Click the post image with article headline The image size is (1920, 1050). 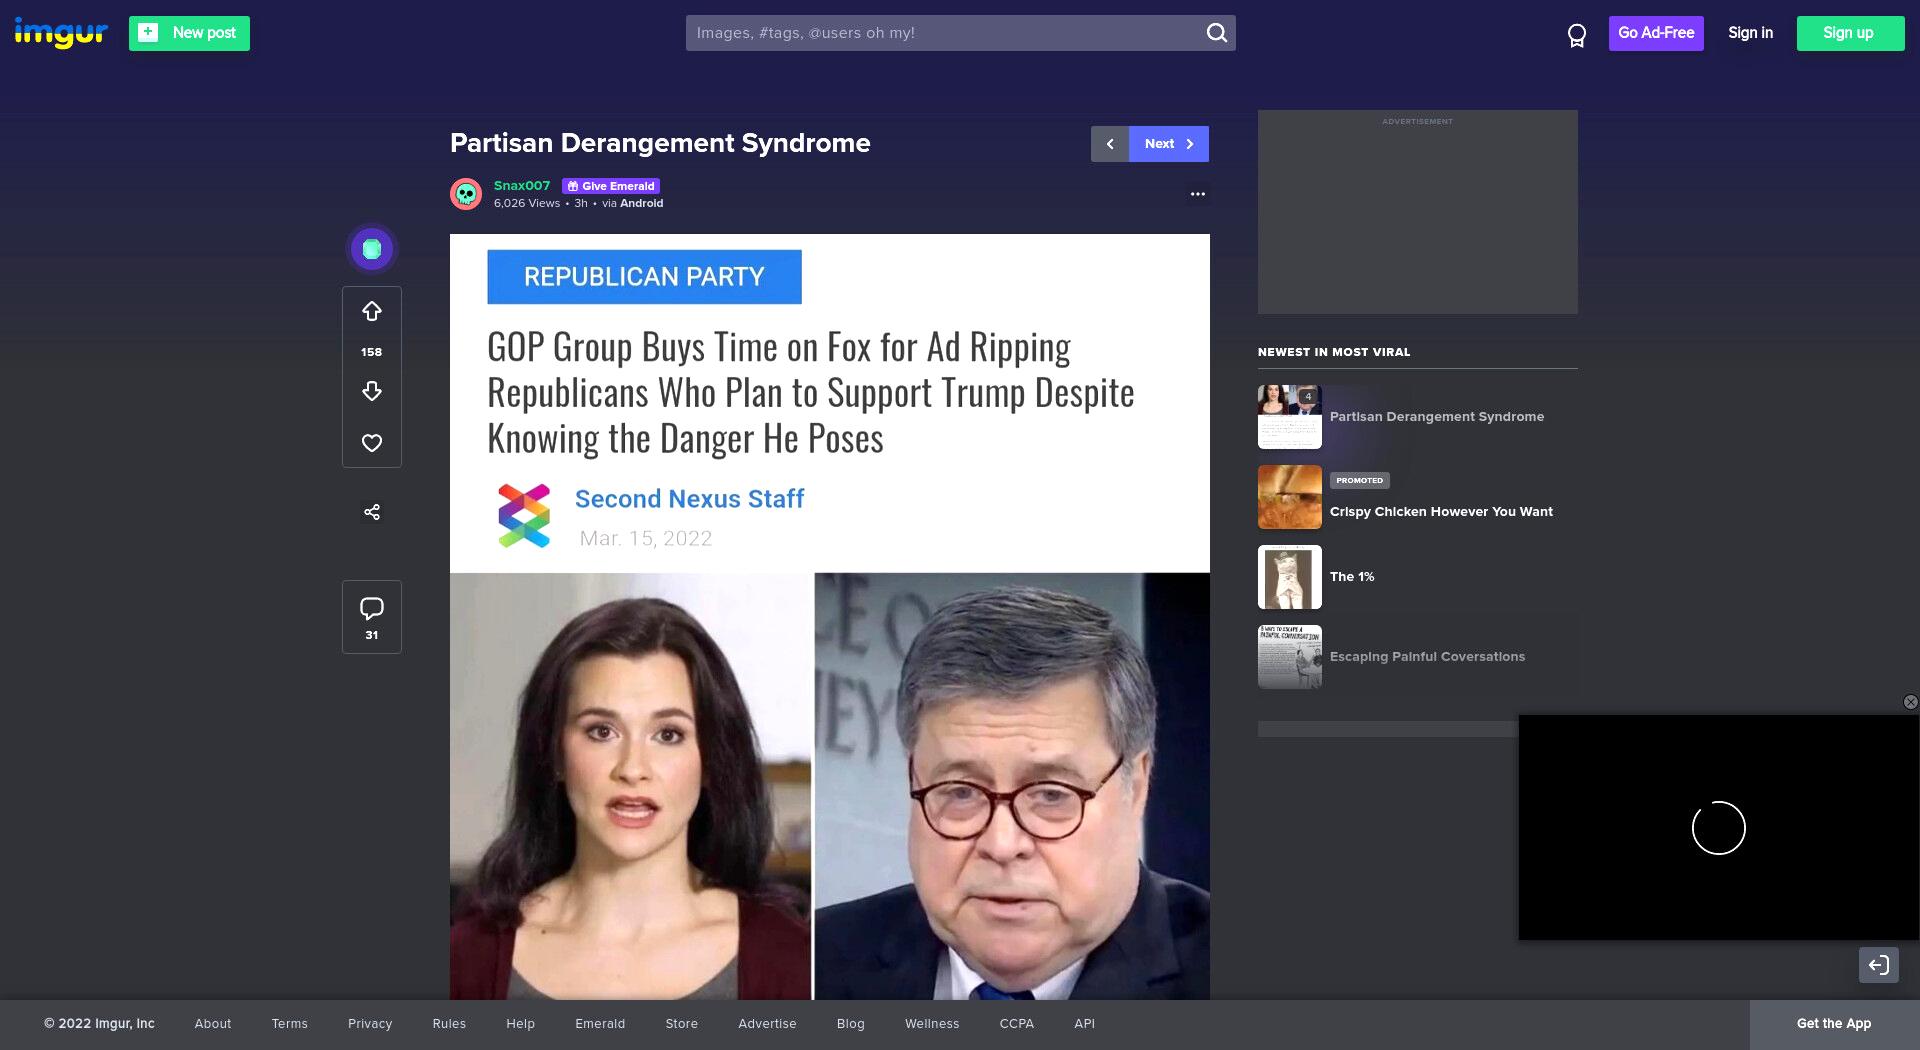pos(830,617)
